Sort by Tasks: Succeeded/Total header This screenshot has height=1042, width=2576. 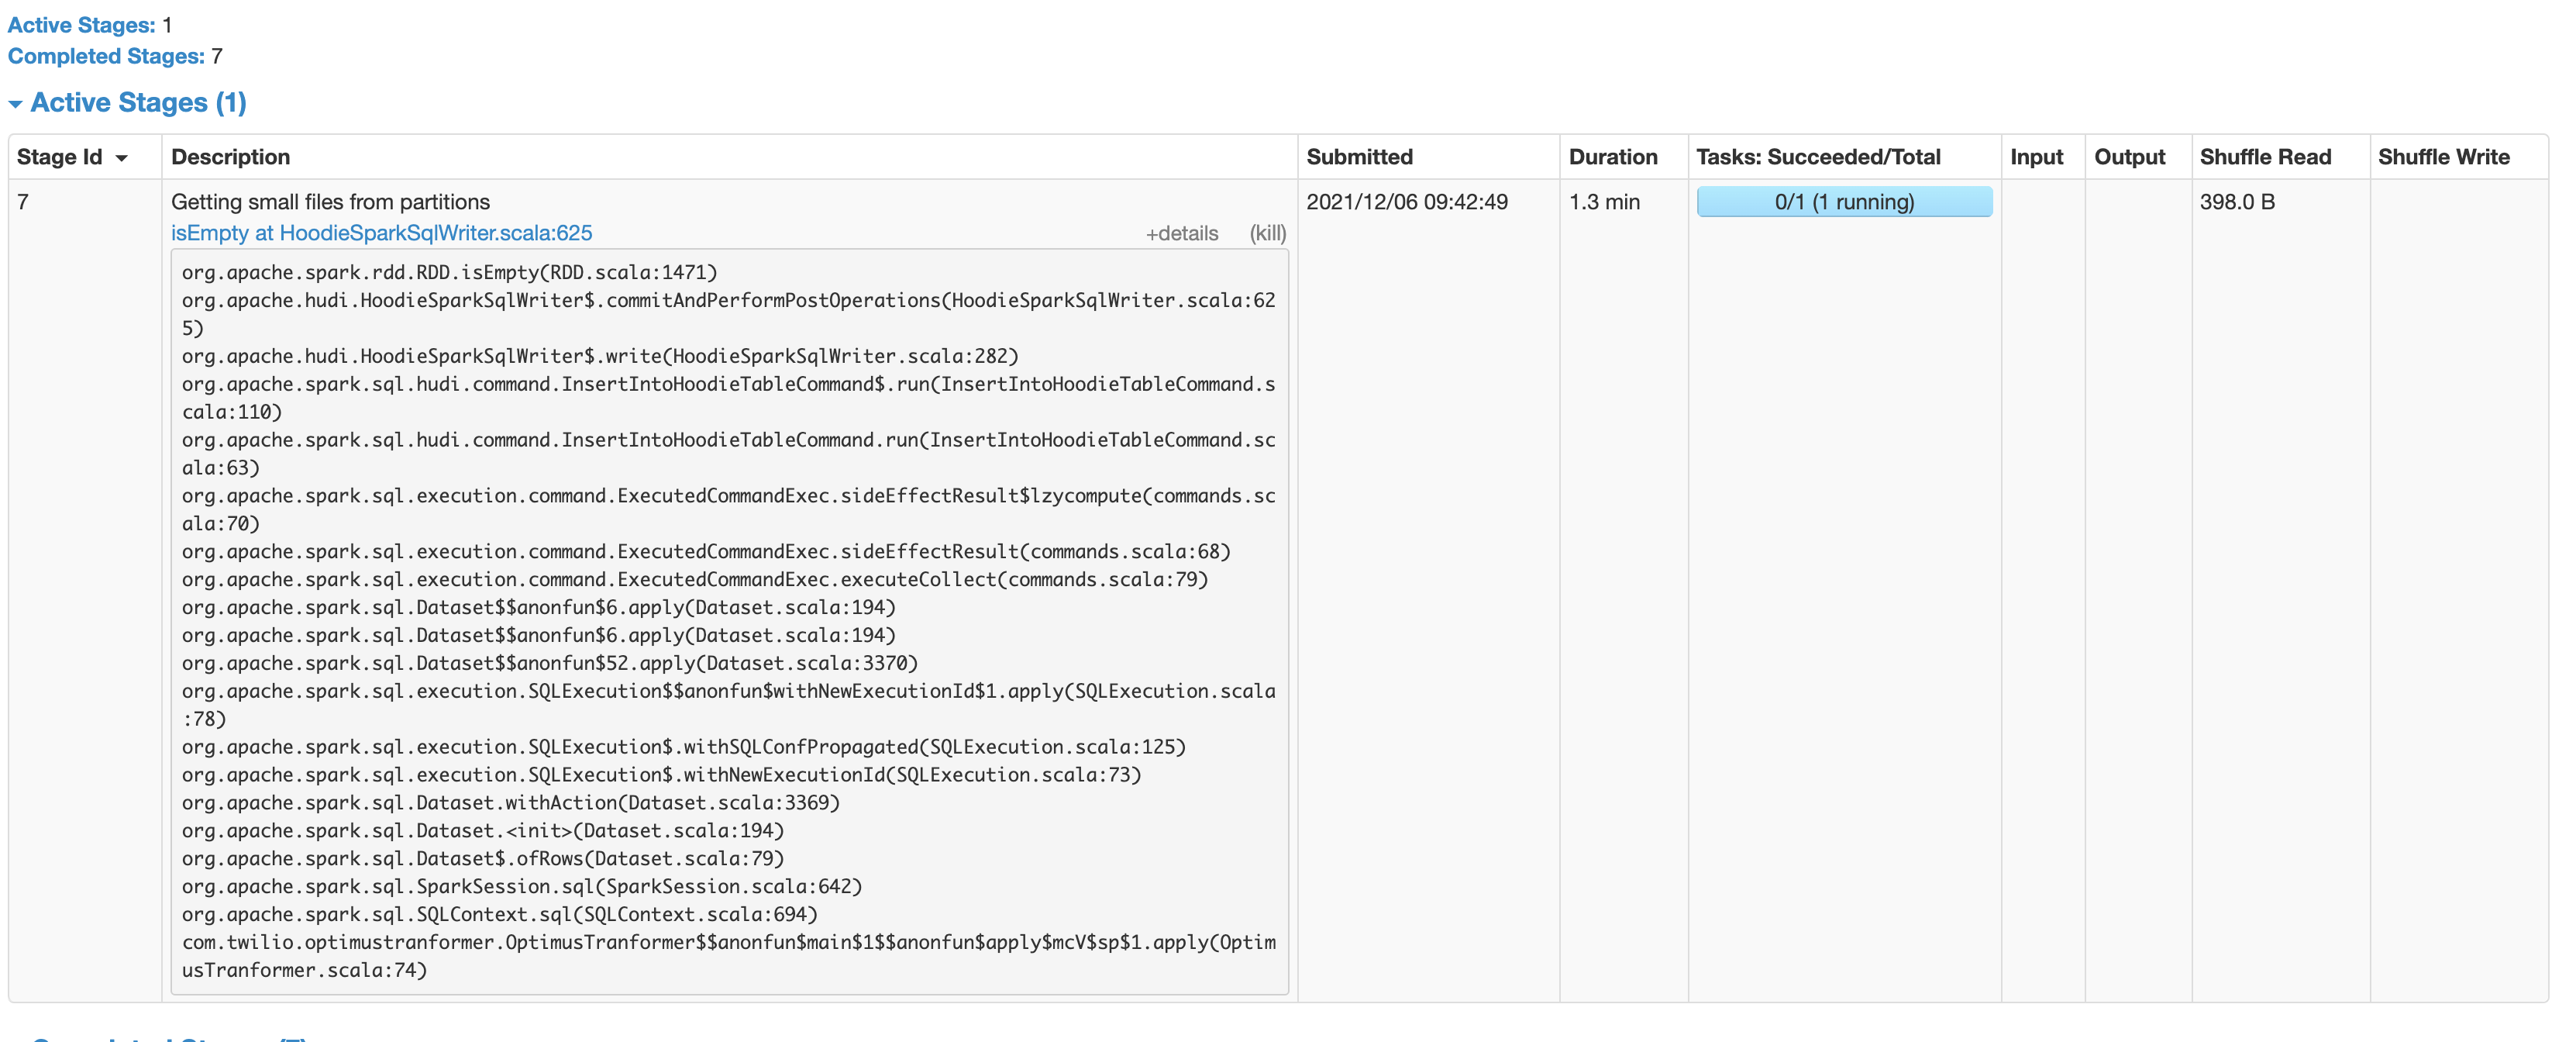(1818, 157)
